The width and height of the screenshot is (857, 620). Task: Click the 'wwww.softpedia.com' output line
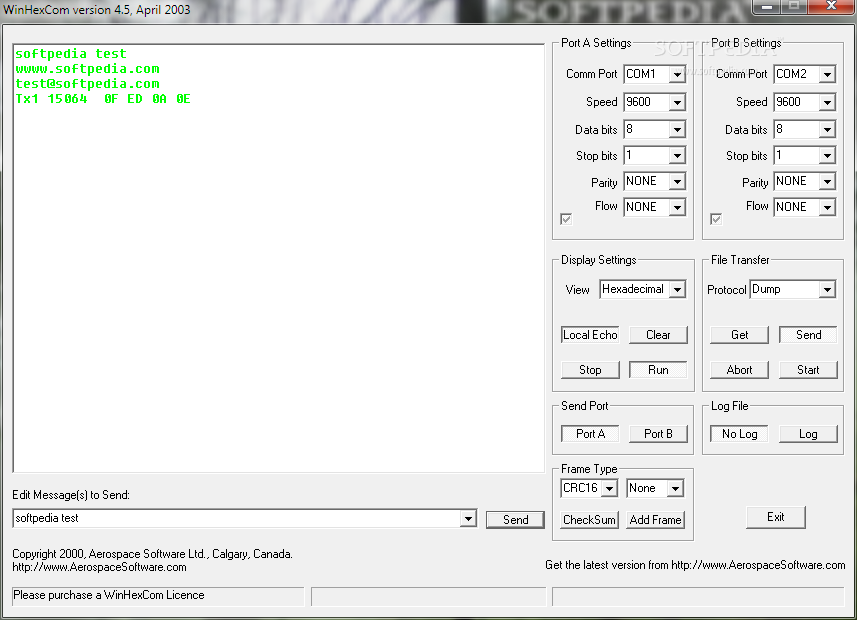[87, 69]
